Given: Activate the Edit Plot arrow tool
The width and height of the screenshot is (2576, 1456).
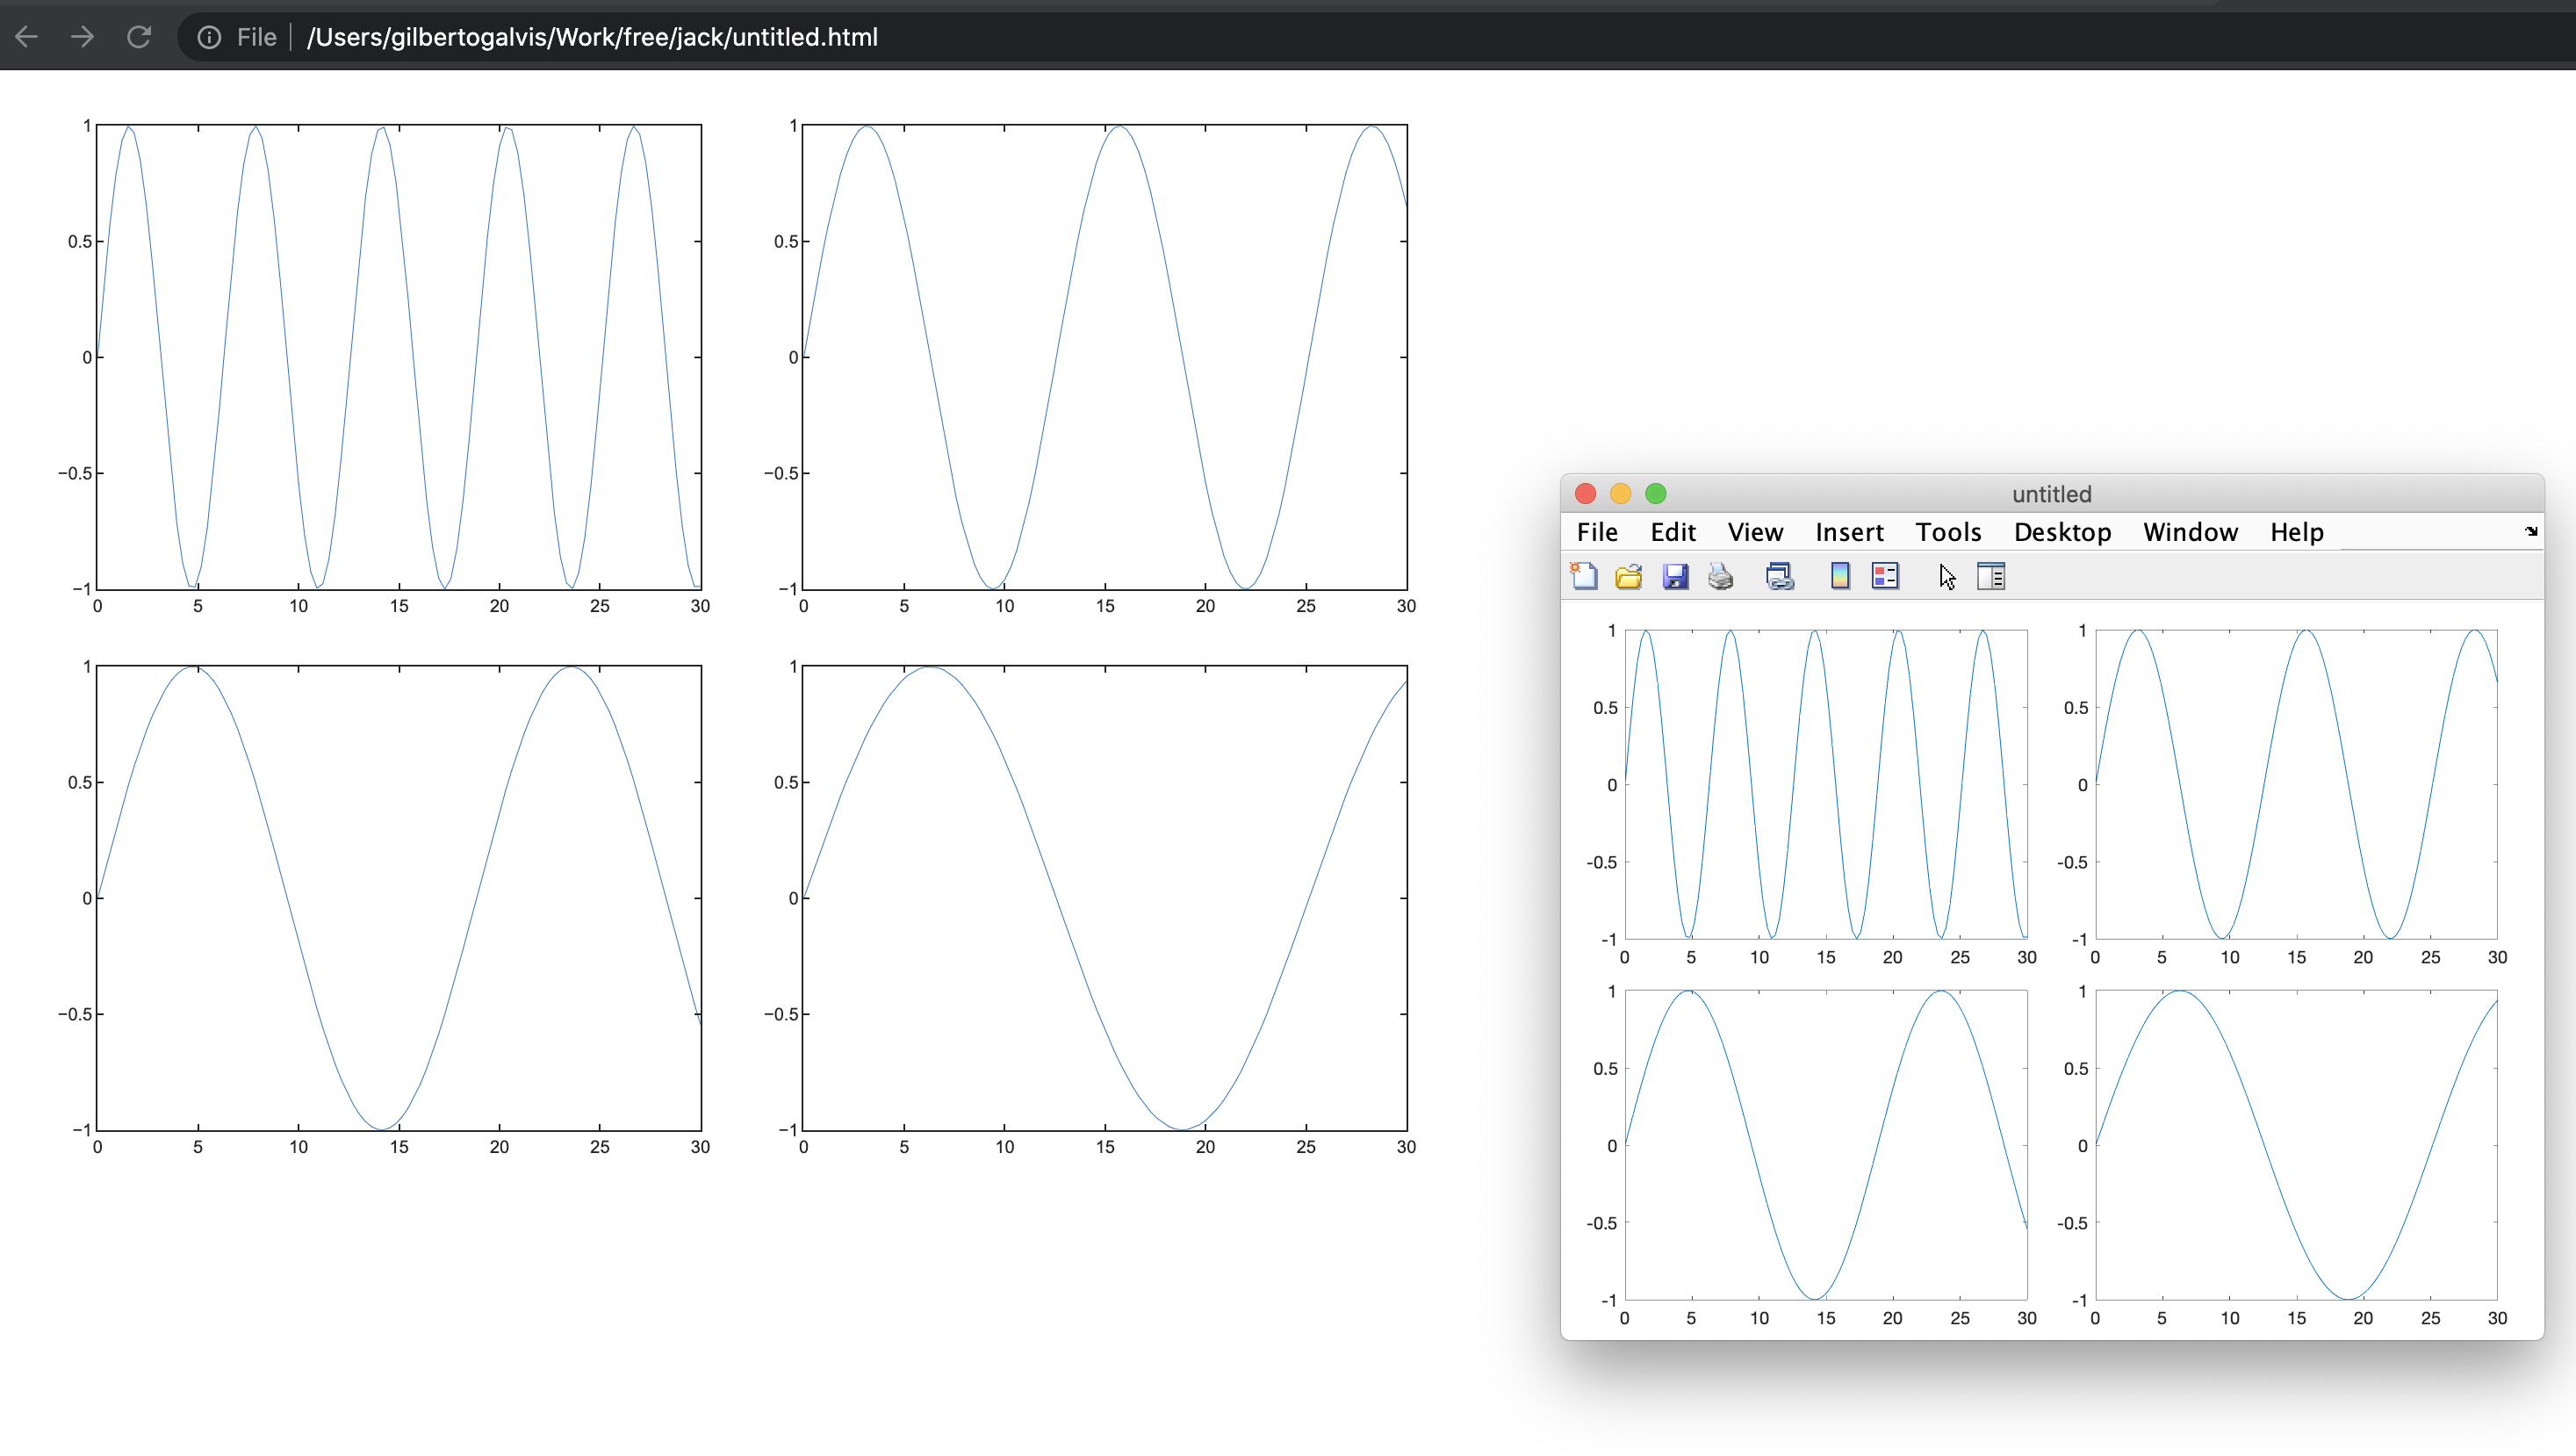Looking at the screenshot, I should [1947, 577].
